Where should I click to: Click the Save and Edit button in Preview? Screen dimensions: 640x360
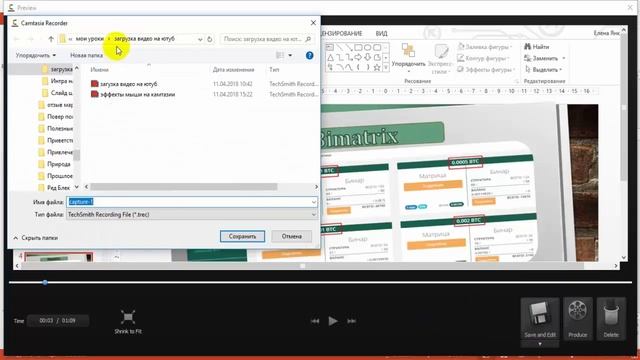point(540,318)
